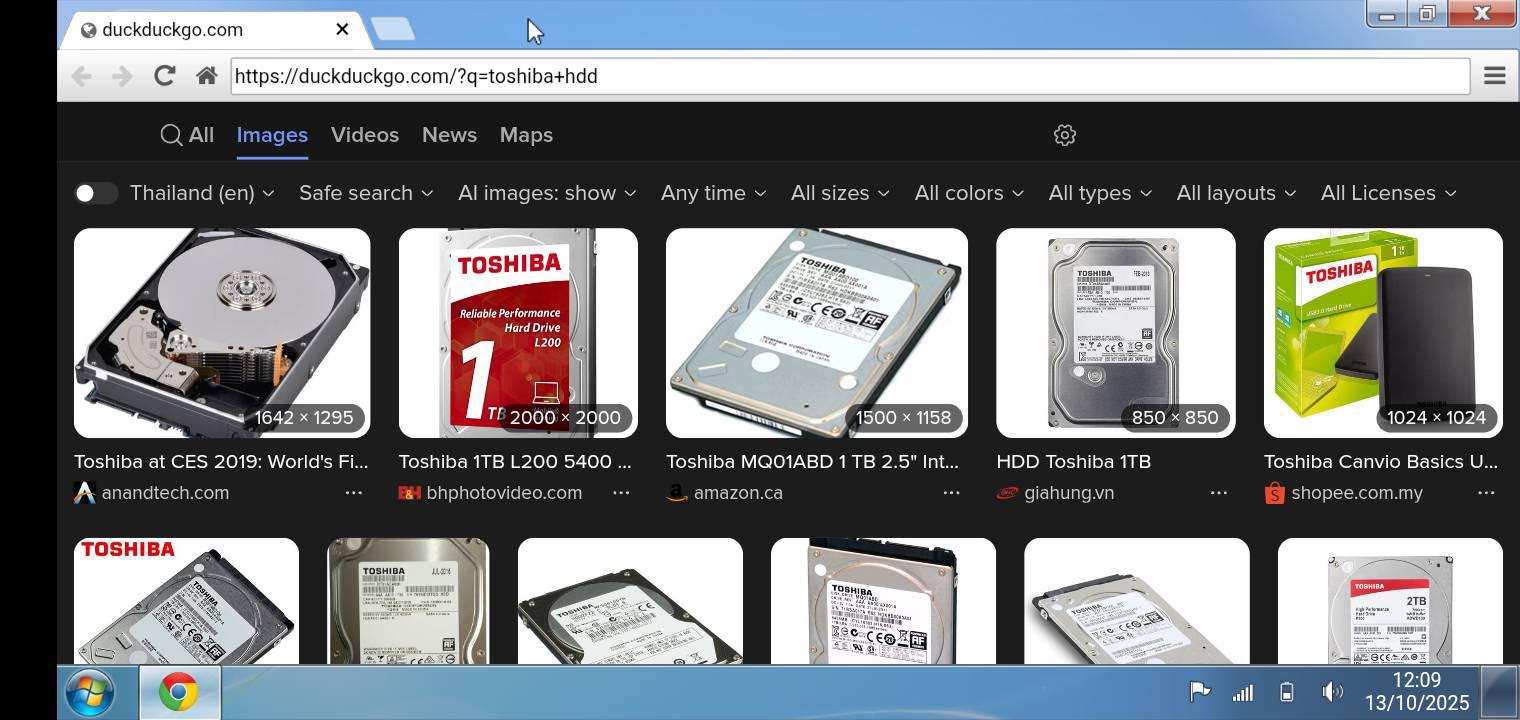Open the Toshiba 1TB L200 5400 title link

(x=515, y=462)
